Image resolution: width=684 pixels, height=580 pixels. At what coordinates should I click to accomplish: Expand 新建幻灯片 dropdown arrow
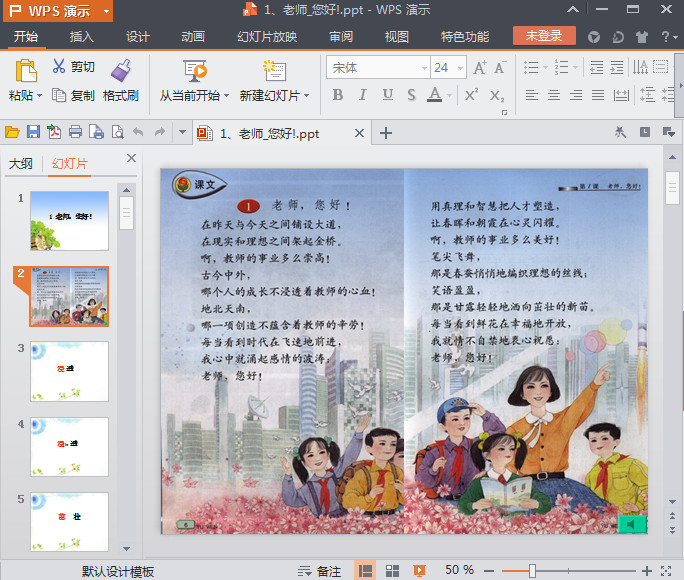click(307, 96)
